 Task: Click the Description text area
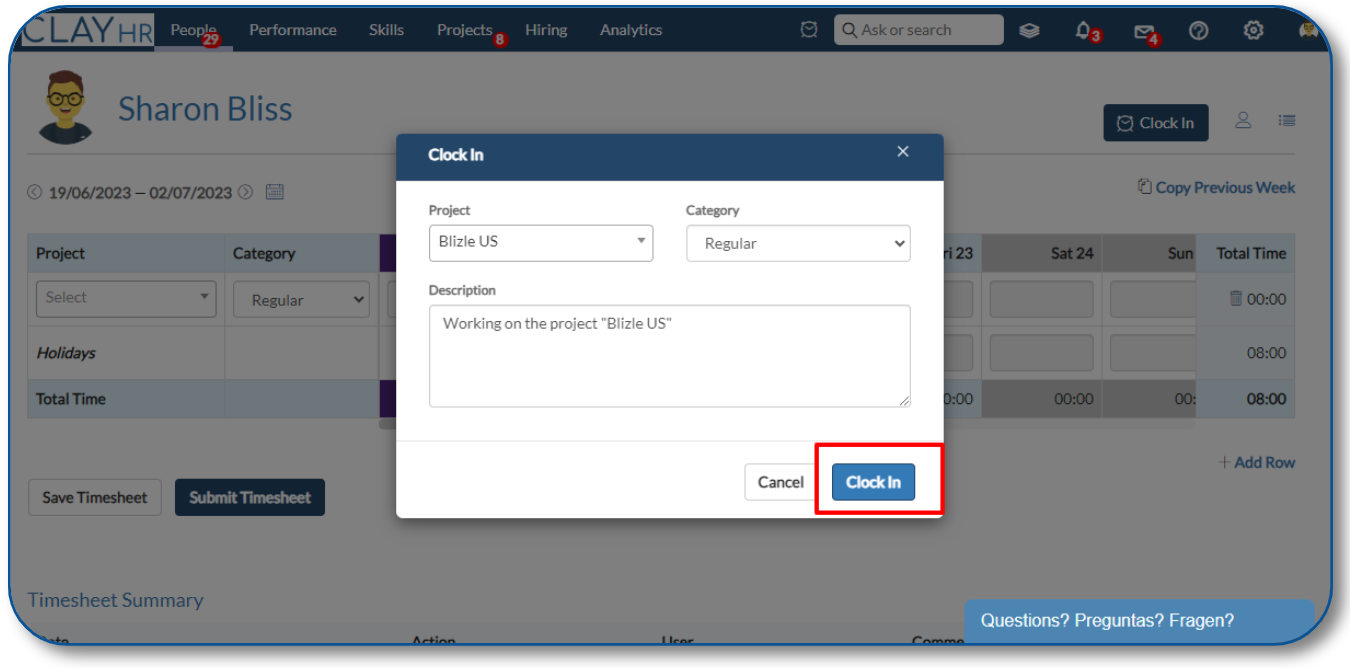click(x=670, y=356)
